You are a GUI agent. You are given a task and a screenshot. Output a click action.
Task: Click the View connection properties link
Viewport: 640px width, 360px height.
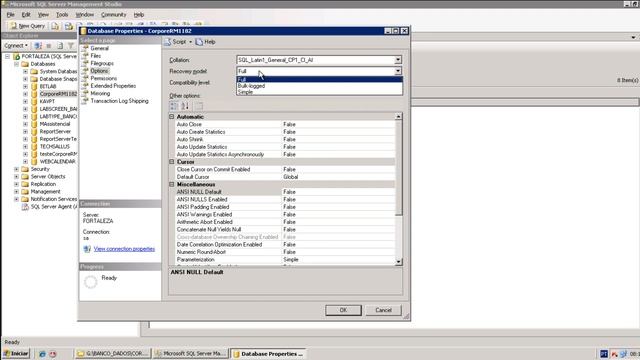point(124,249)
